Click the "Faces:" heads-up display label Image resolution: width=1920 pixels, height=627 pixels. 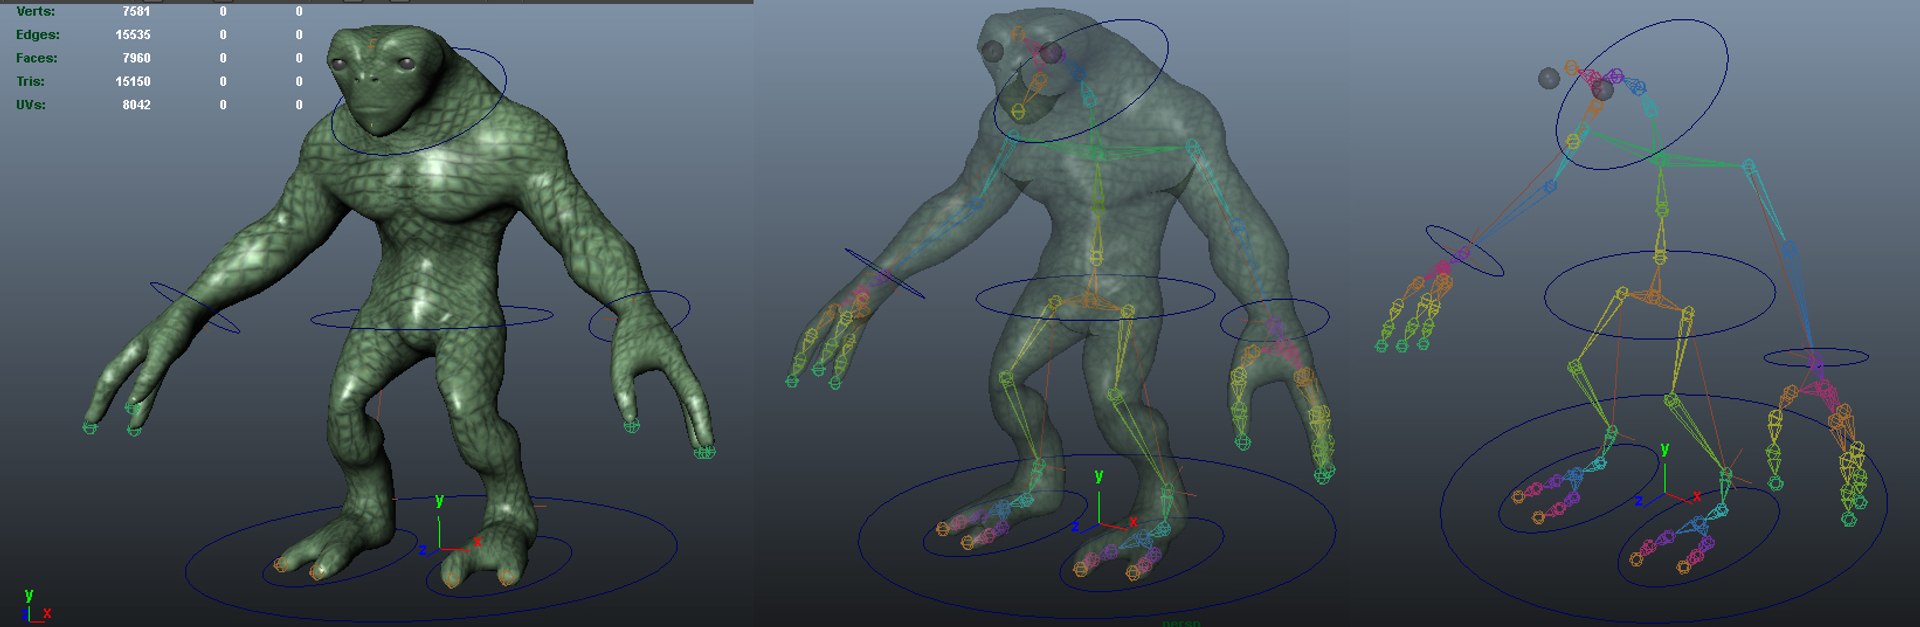pyautogui.click(x=37, y=58)
